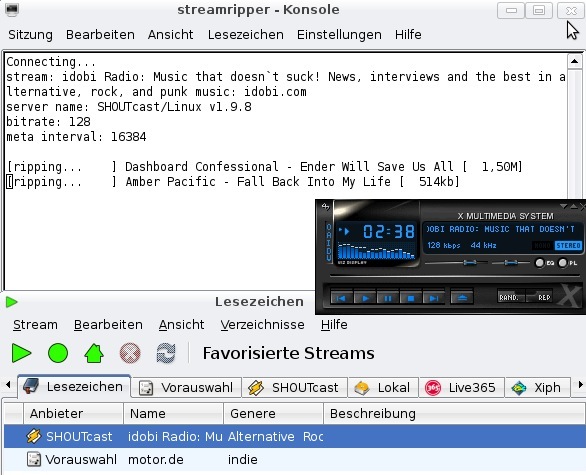Switch to the SHOUTcast tab
The image size is (586, 475).
pos(294,388)
